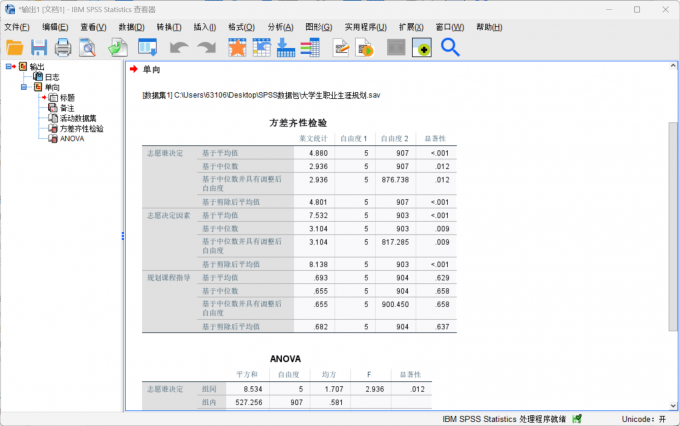This screenshot has height=426, width=680.
Task: Open the 插入(I) menu
Action: (x=205, y=27)
